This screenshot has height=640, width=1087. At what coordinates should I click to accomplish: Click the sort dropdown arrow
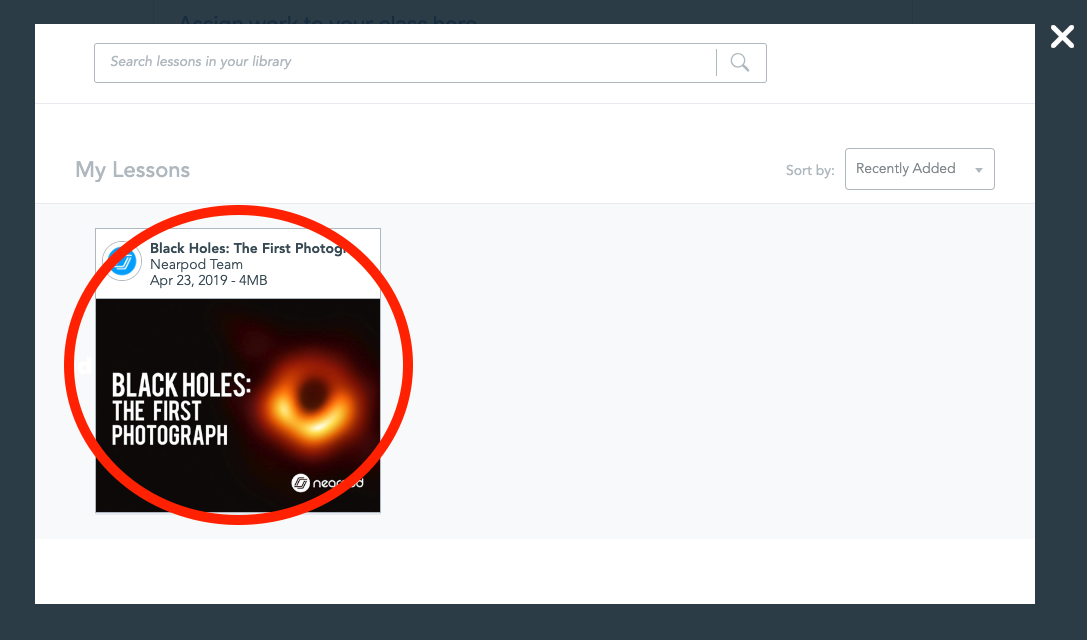tap(978, 170)
